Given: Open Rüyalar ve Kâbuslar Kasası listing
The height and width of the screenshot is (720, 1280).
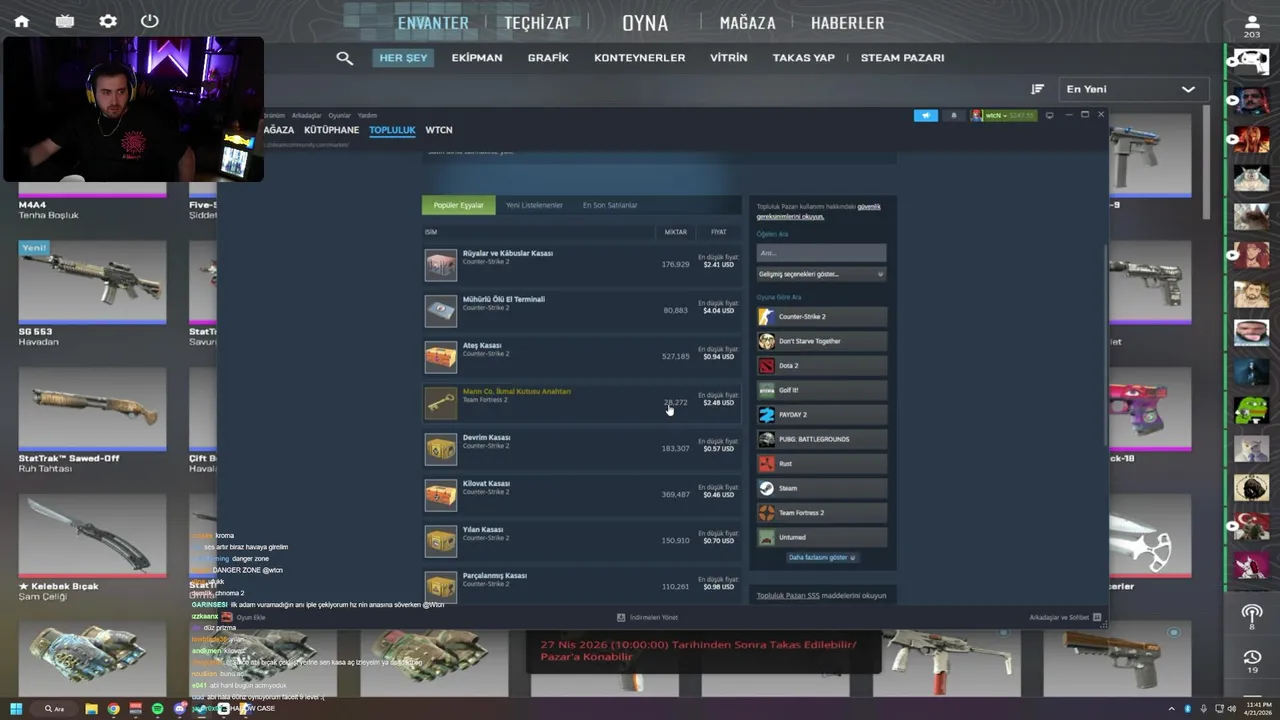Looking at the screenshot, I should click(580, 265).
